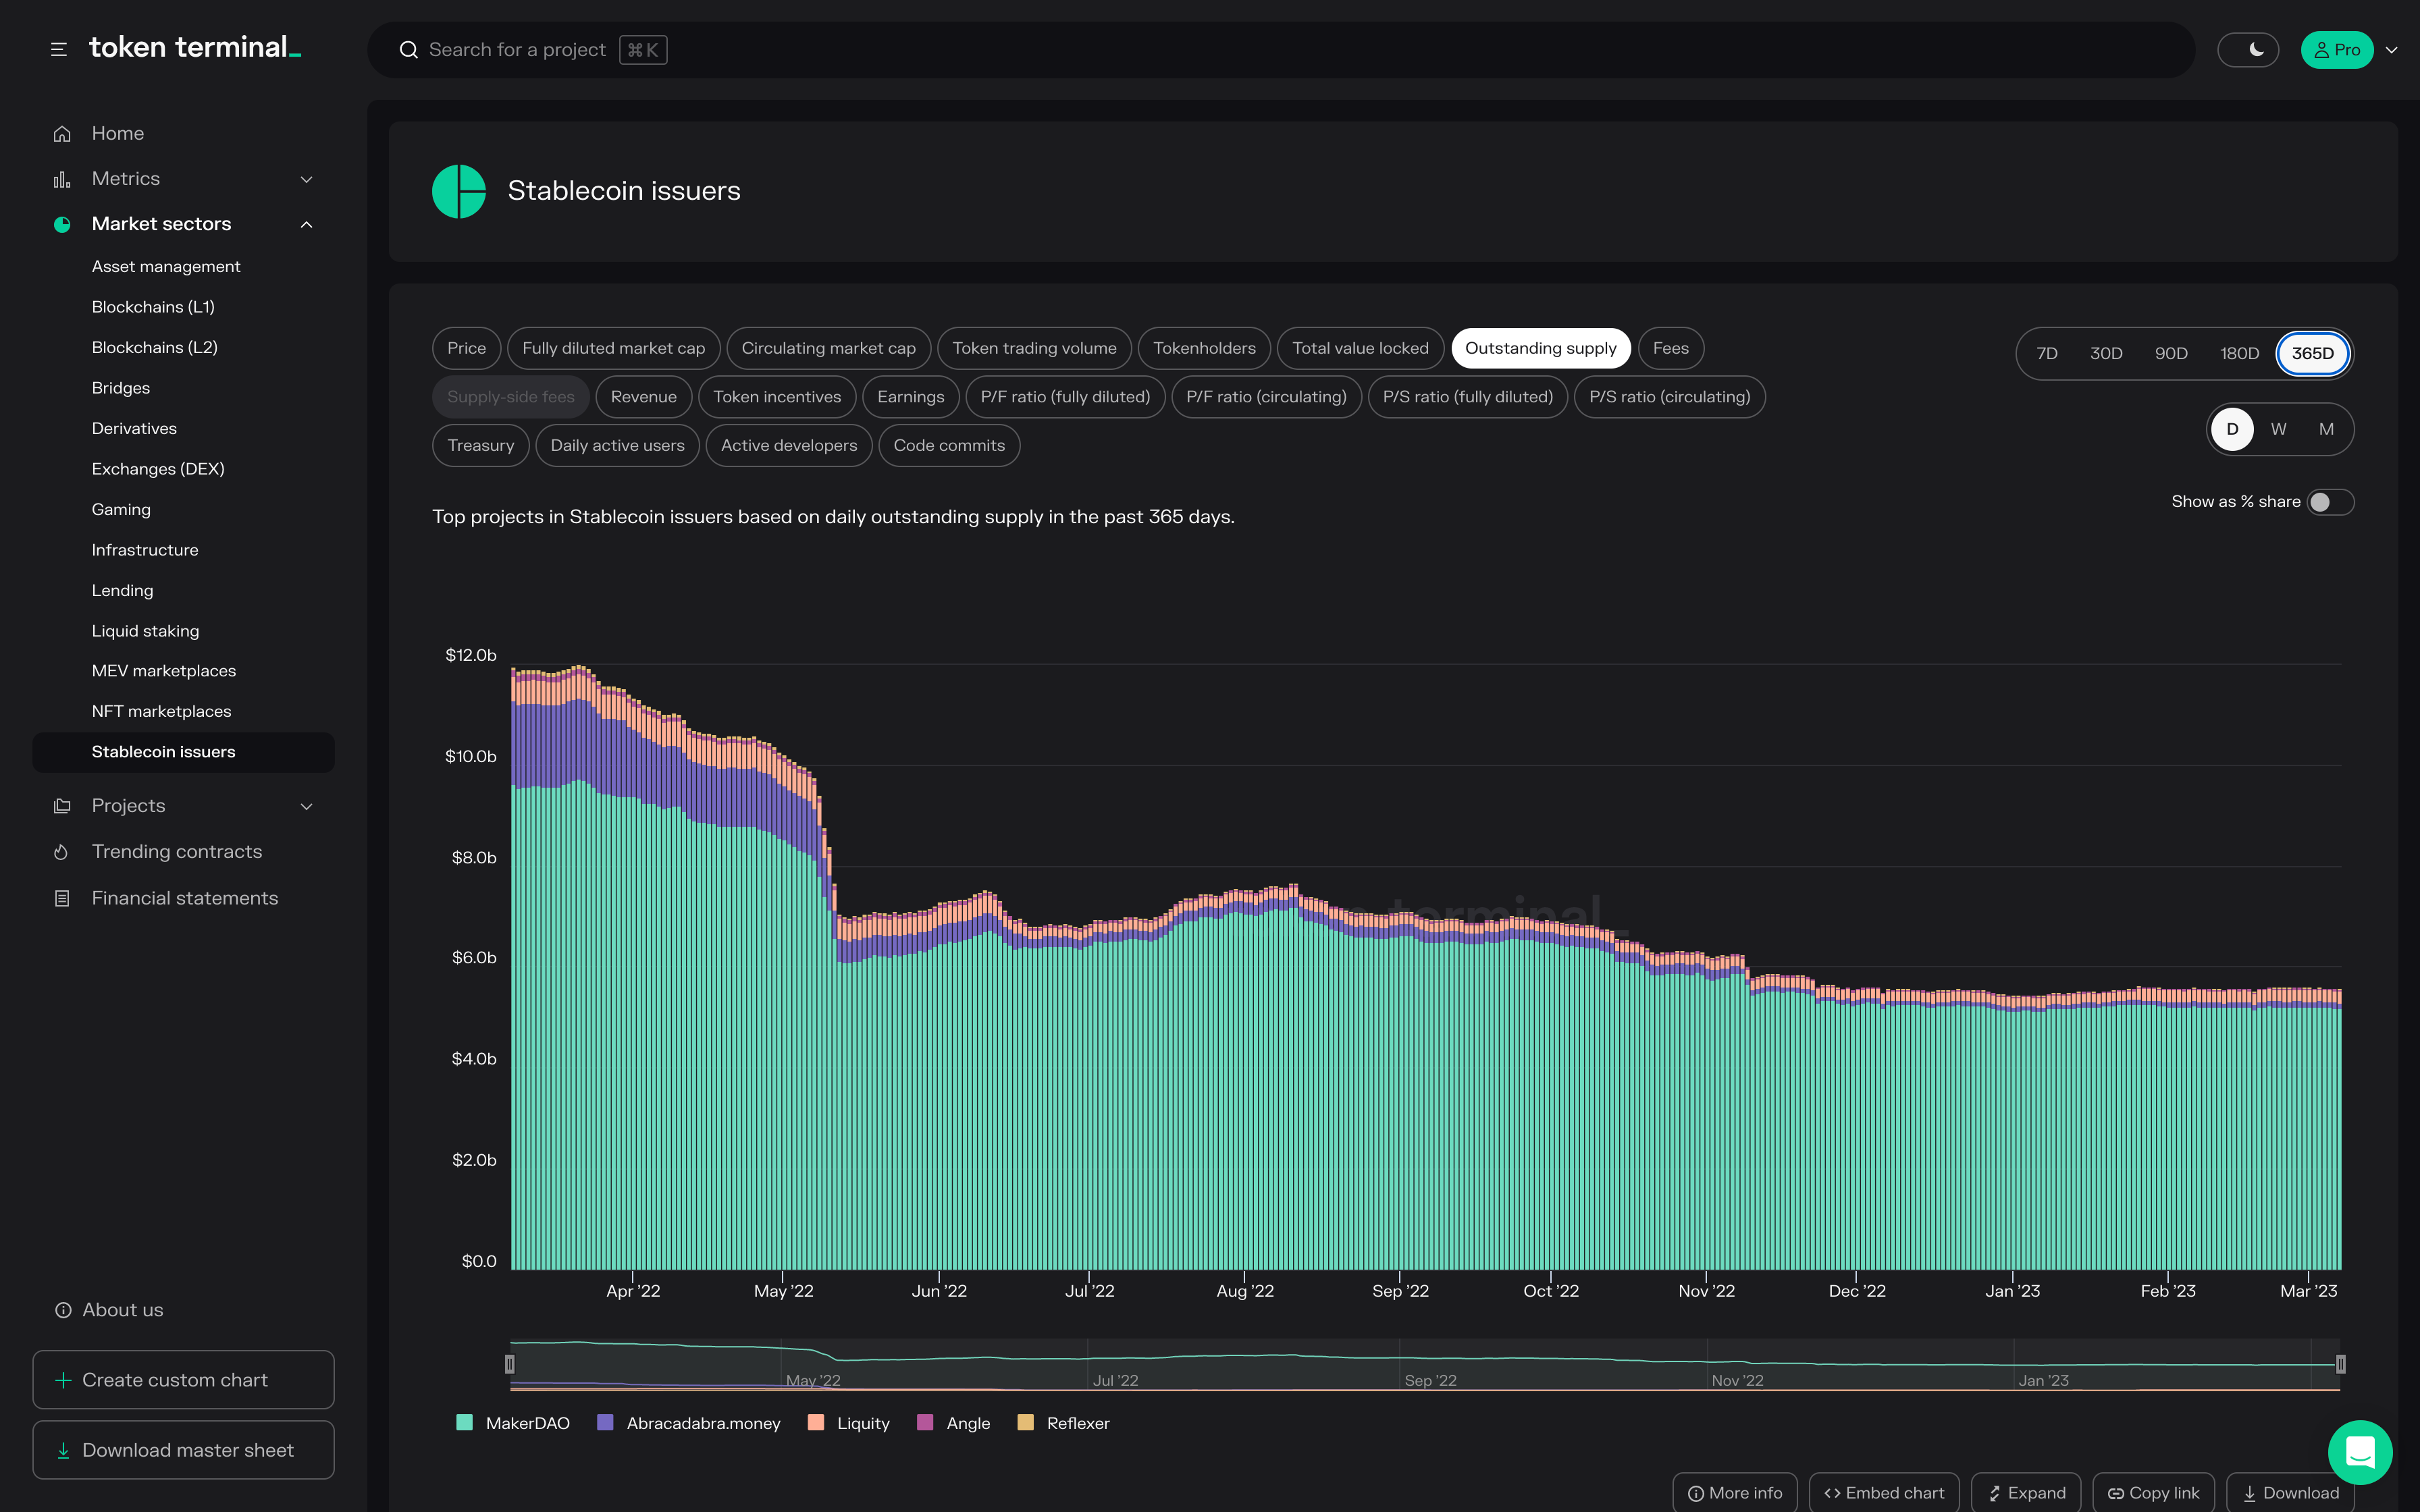Collapse the Market sectors section

pyautogui.click(x=306, y=224)
